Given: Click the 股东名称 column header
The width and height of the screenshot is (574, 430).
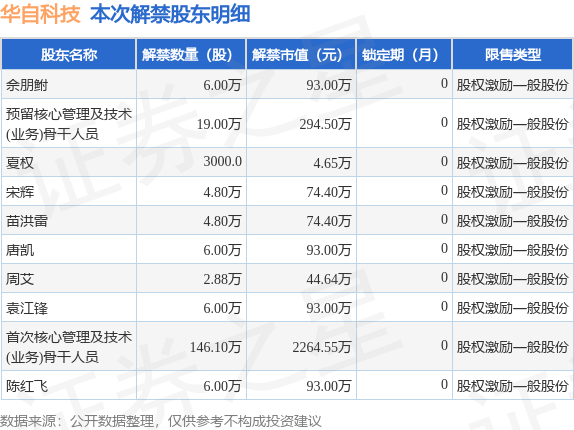Looking at the screenshot, I should [x=69, y=55].
